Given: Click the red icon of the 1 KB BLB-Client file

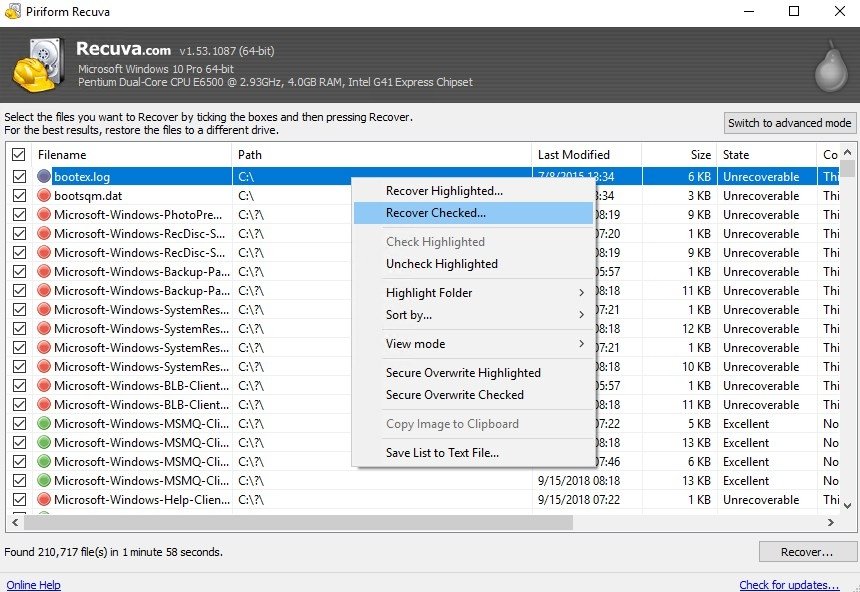Looking at the screenshot, I should click(x=44, y=386).
